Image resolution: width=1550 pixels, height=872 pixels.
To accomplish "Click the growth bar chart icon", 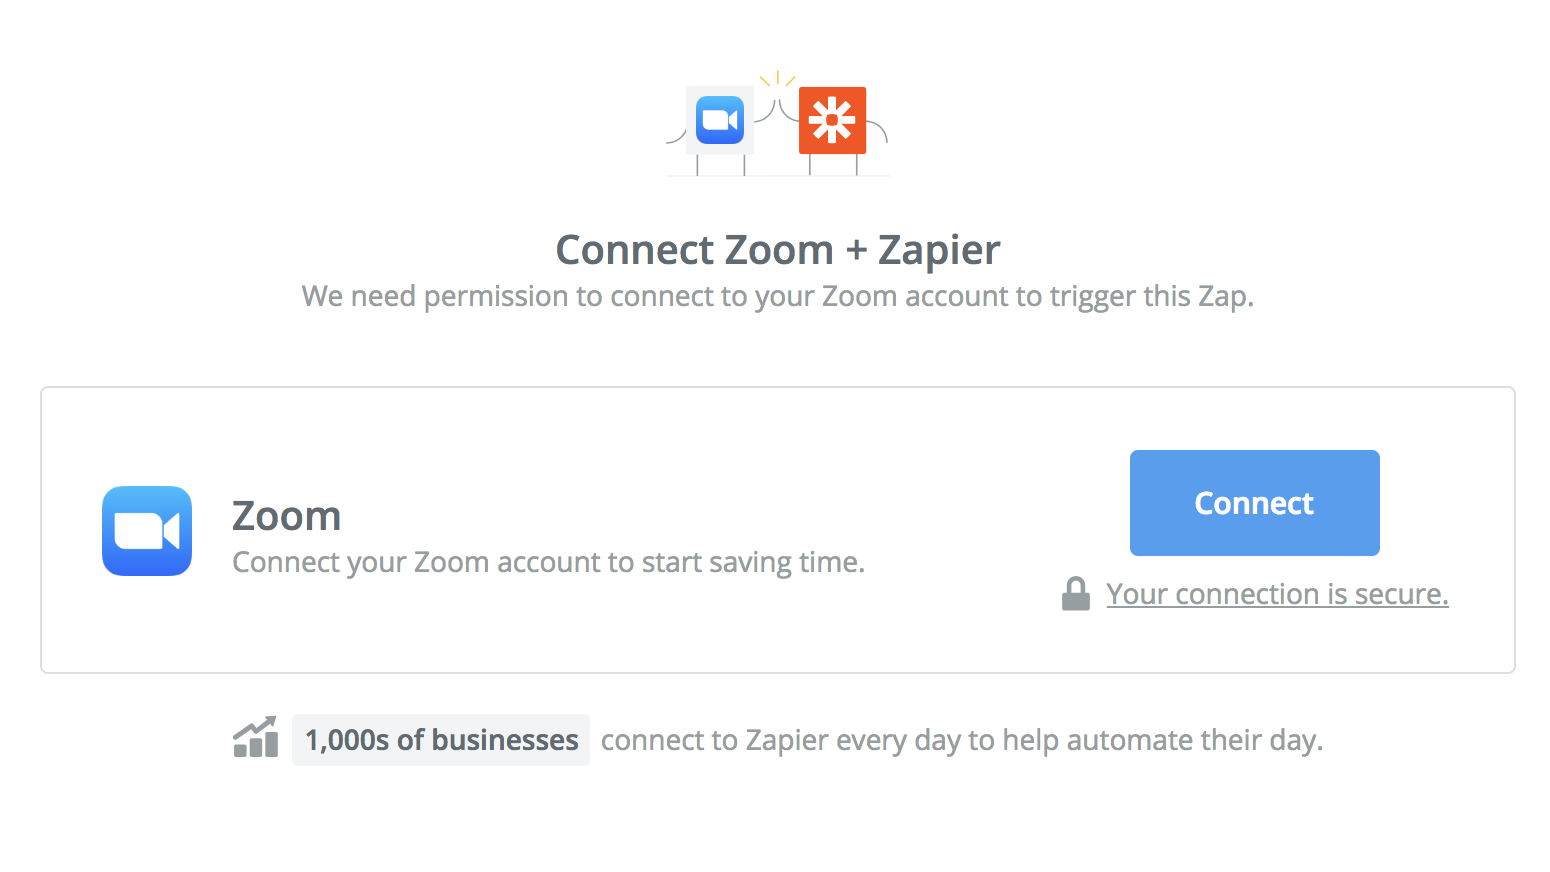I will pos(256,739).
